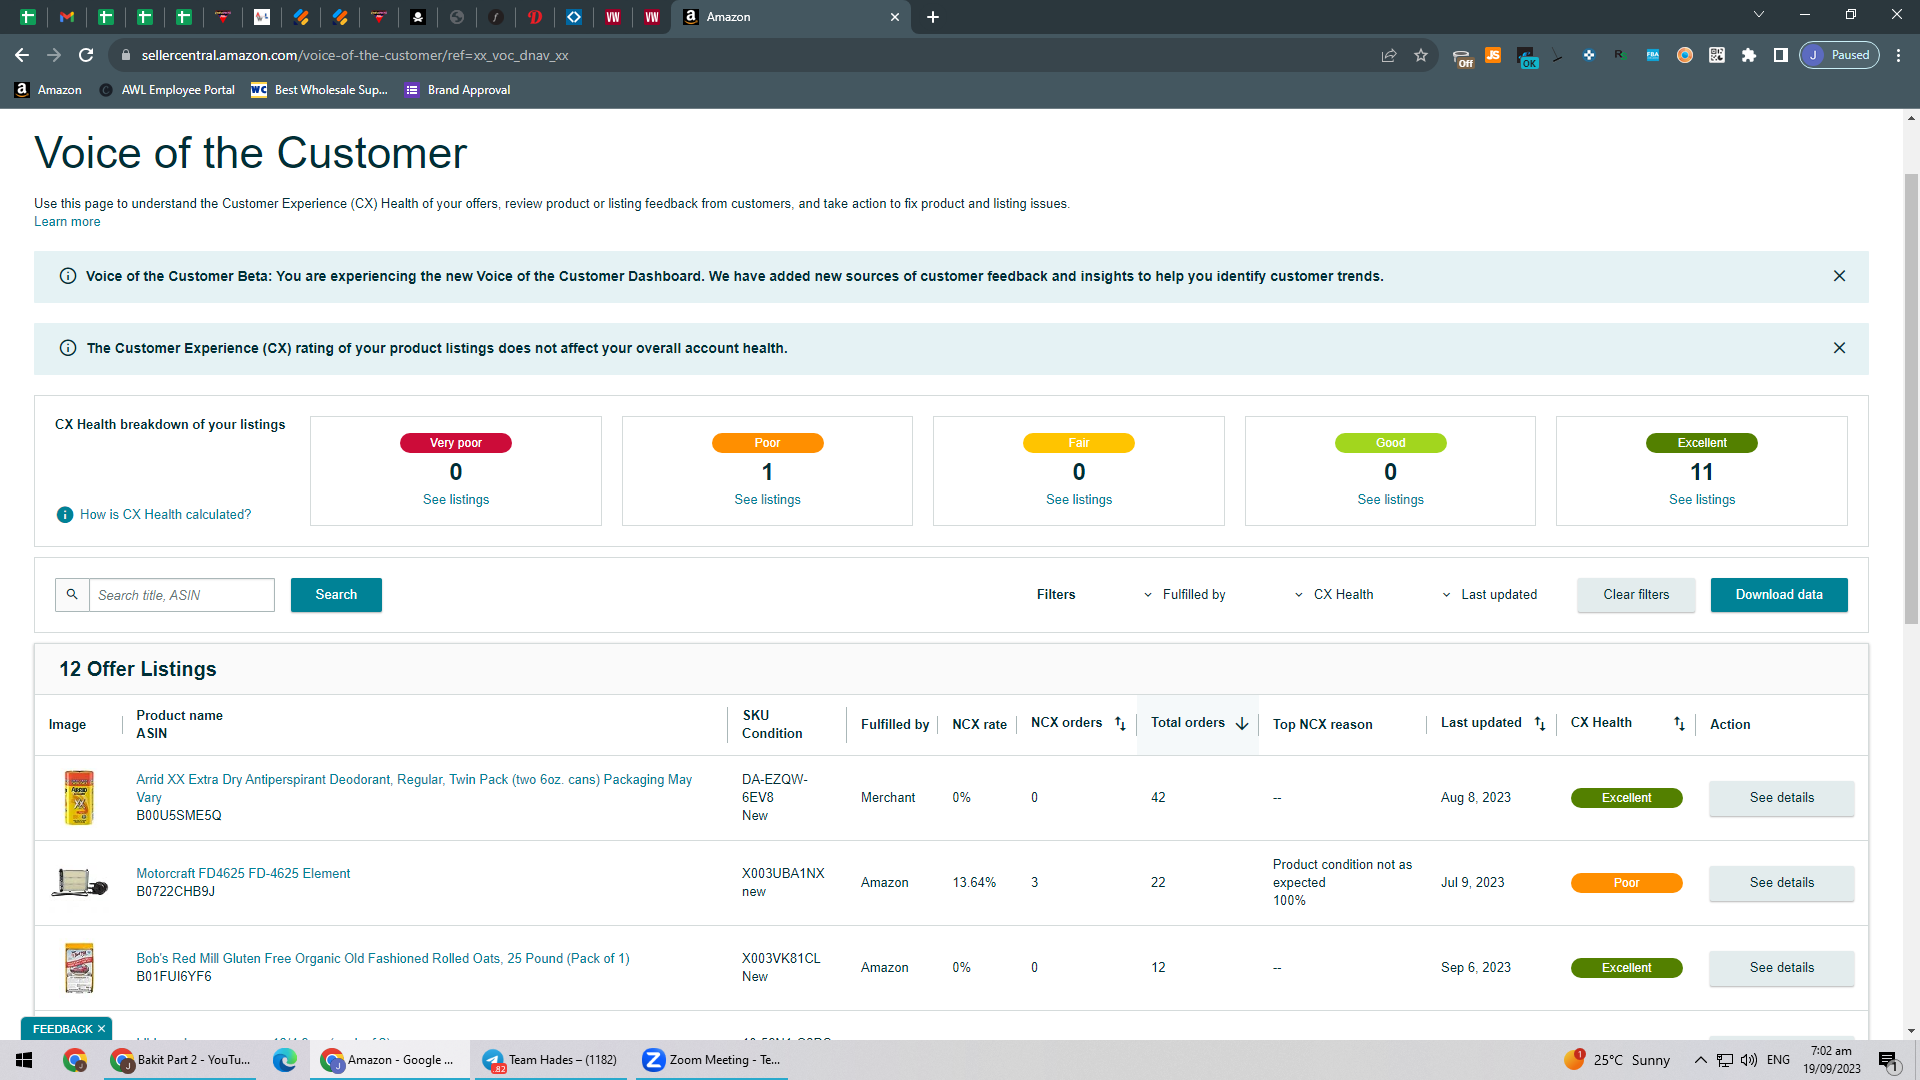Open Microsoft Edge from the taskbar

[285, 1060]
